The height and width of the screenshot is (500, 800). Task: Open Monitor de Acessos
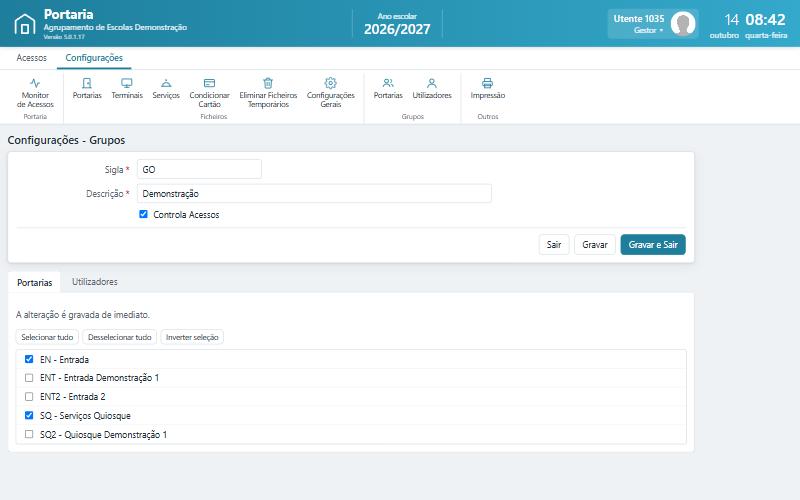(35, 93)
